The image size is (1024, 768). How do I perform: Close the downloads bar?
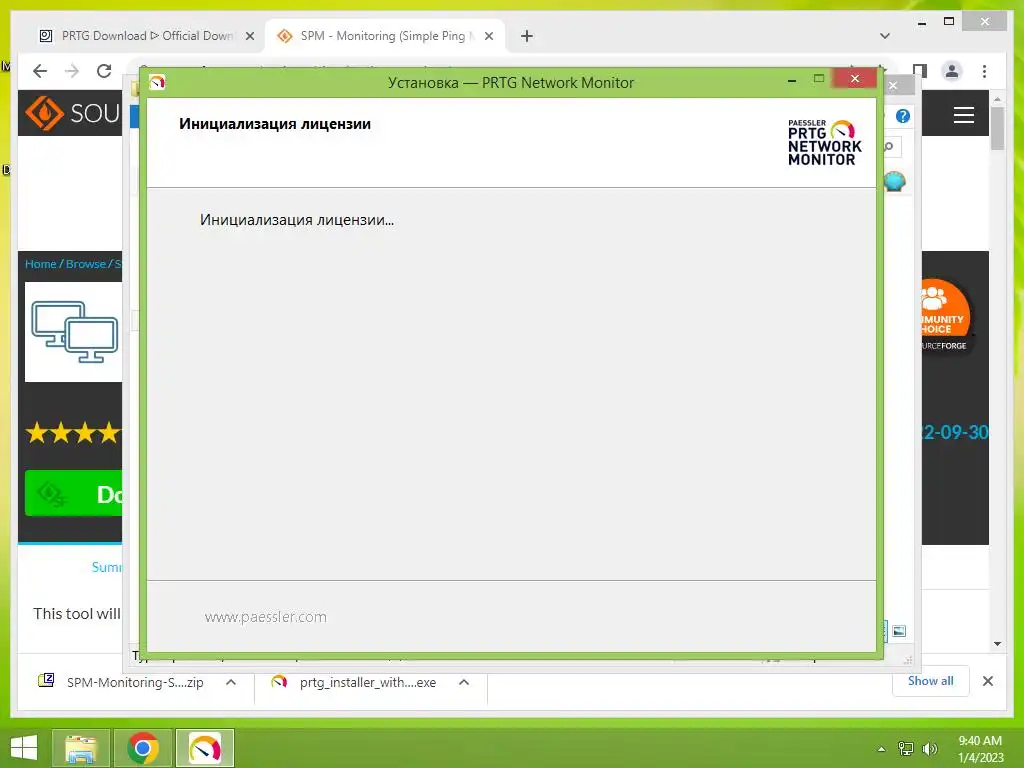click(x=987, y=681)
